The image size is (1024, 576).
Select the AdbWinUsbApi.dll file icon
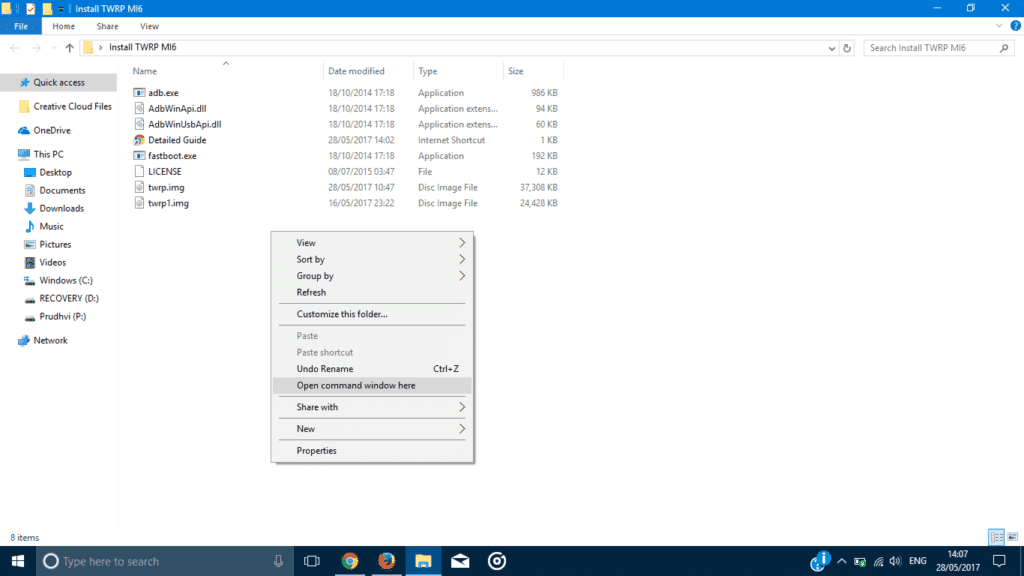click(x=139, y=124)
